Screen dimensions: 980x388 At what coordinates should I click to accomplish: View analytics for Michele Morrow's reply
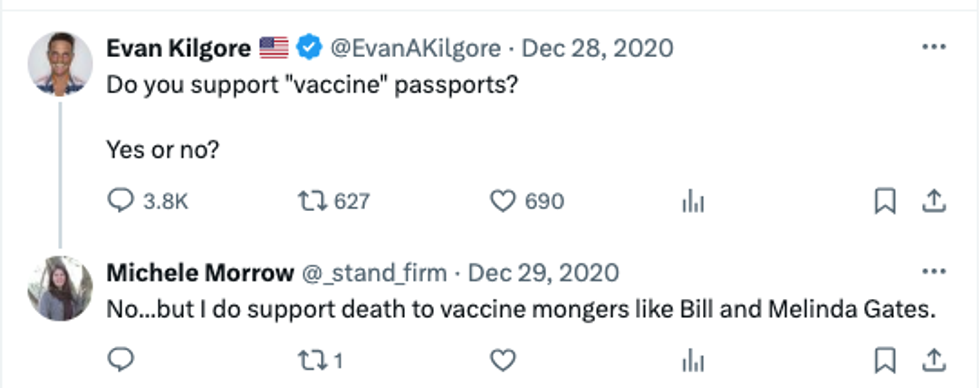[x=694, y=361]
